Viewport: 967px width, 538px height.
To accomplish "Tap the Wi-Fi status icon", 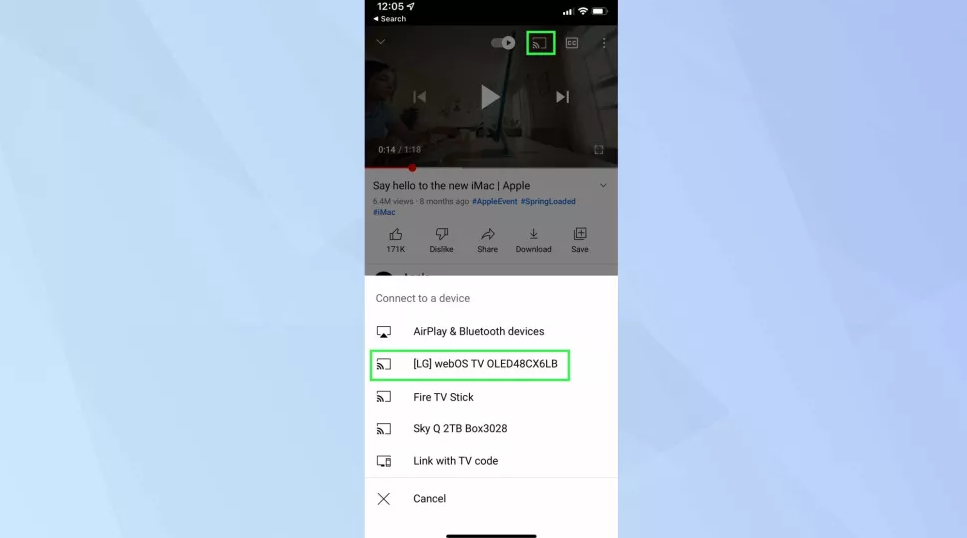I will click(x=582, y=11).
